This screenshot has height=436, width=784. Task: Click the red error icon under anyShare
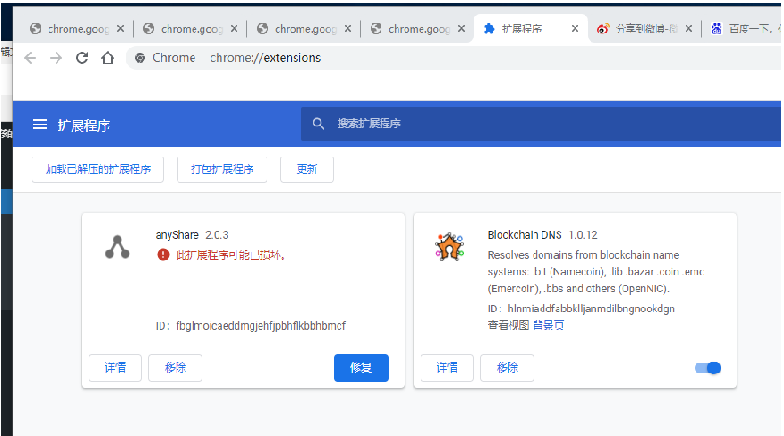tap(163, 255)
